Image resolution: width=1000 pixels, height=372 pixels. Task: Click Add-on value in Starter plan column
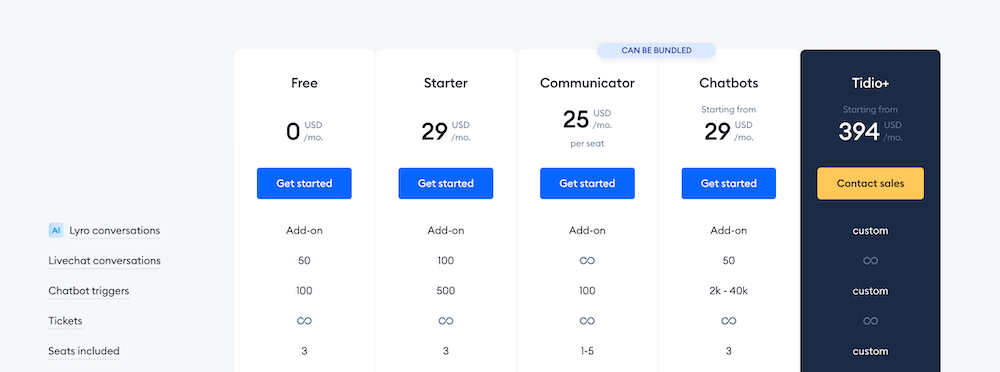point(446,230)
